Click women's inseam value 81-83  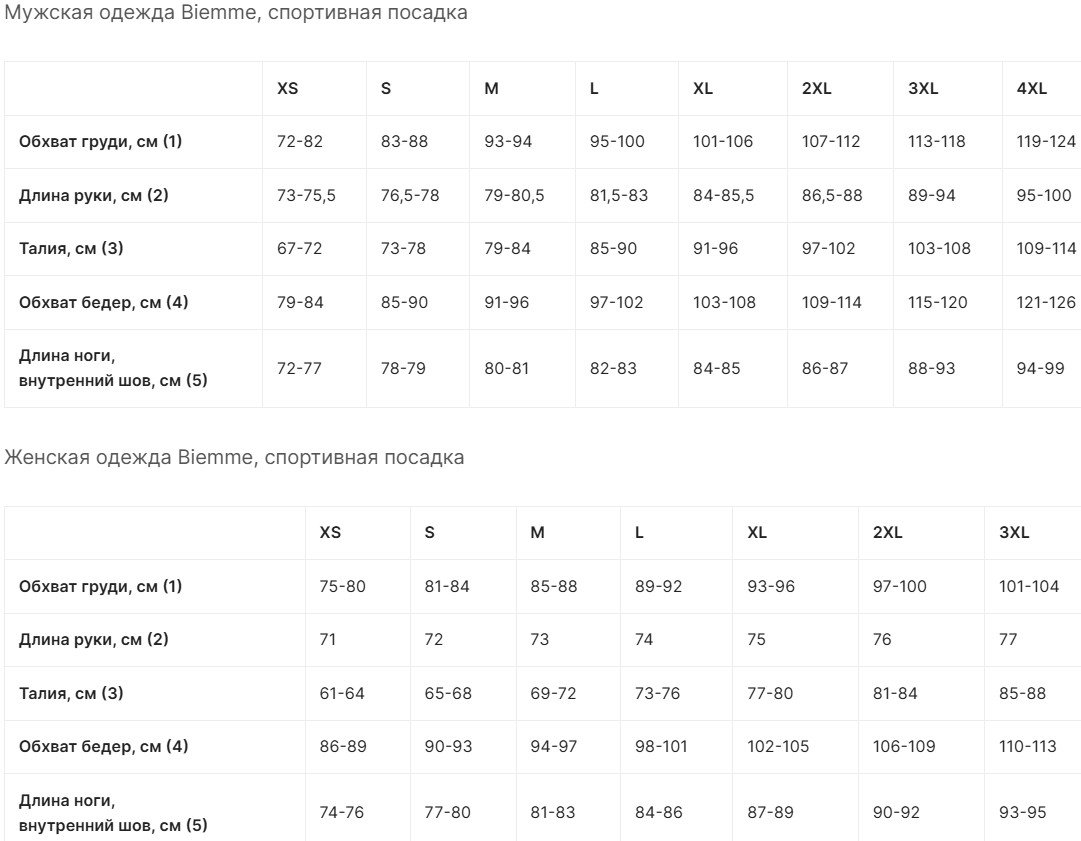click(553, 812)
